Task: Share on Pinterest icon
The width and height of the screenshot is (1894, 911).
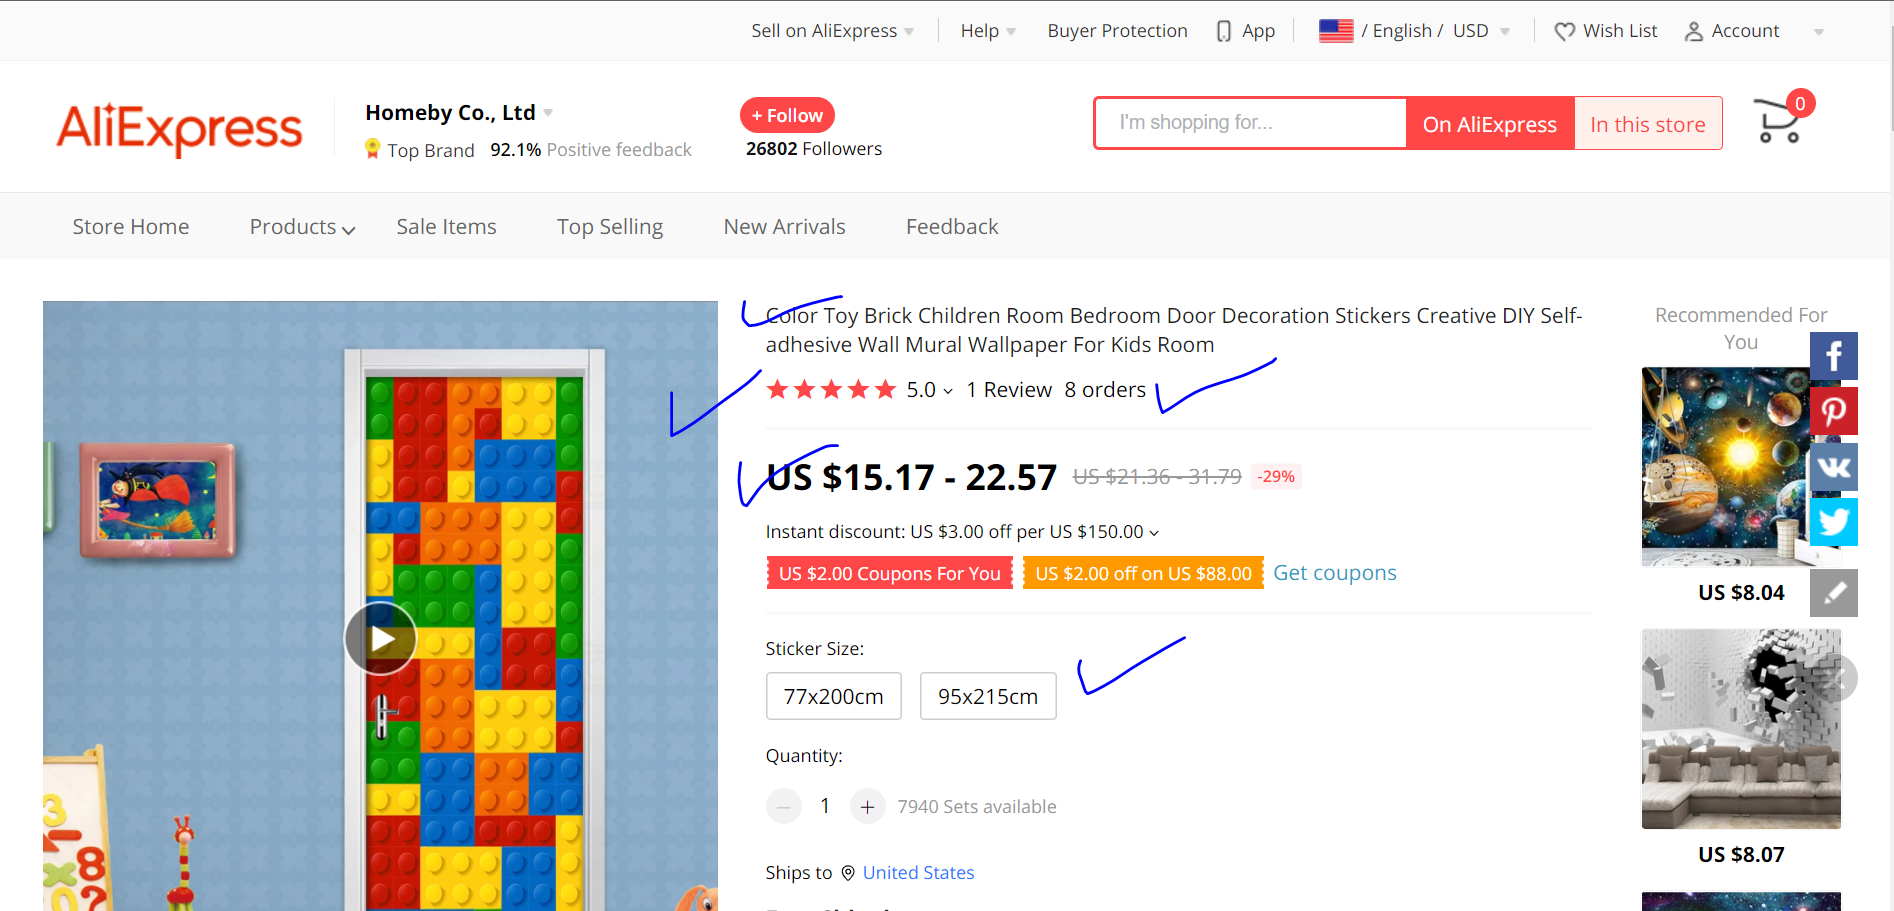Action: tap(1834, 411)
